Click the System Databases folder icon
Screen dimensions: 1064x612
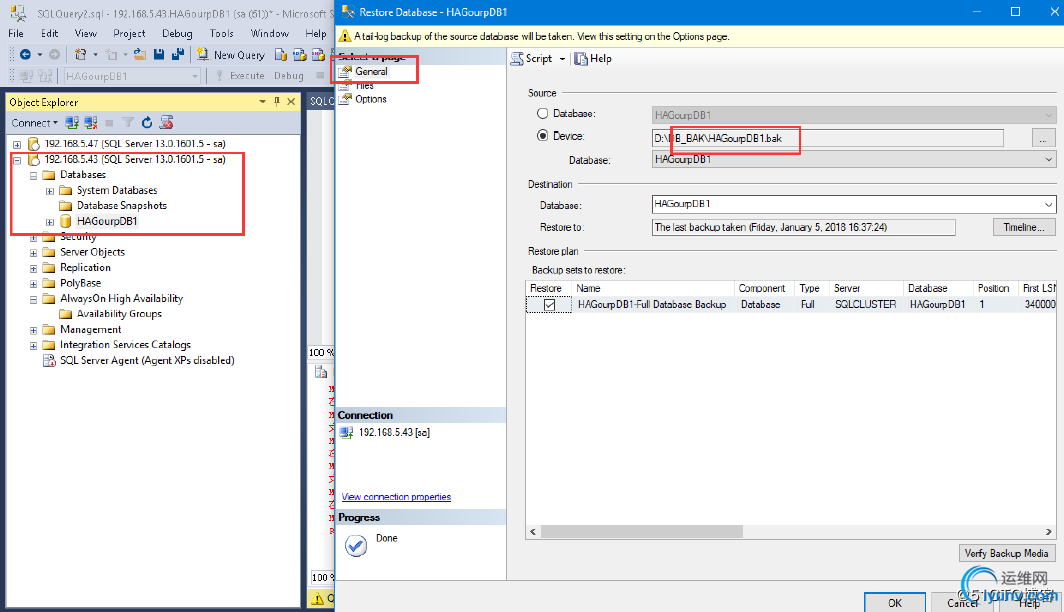[66, 191]
